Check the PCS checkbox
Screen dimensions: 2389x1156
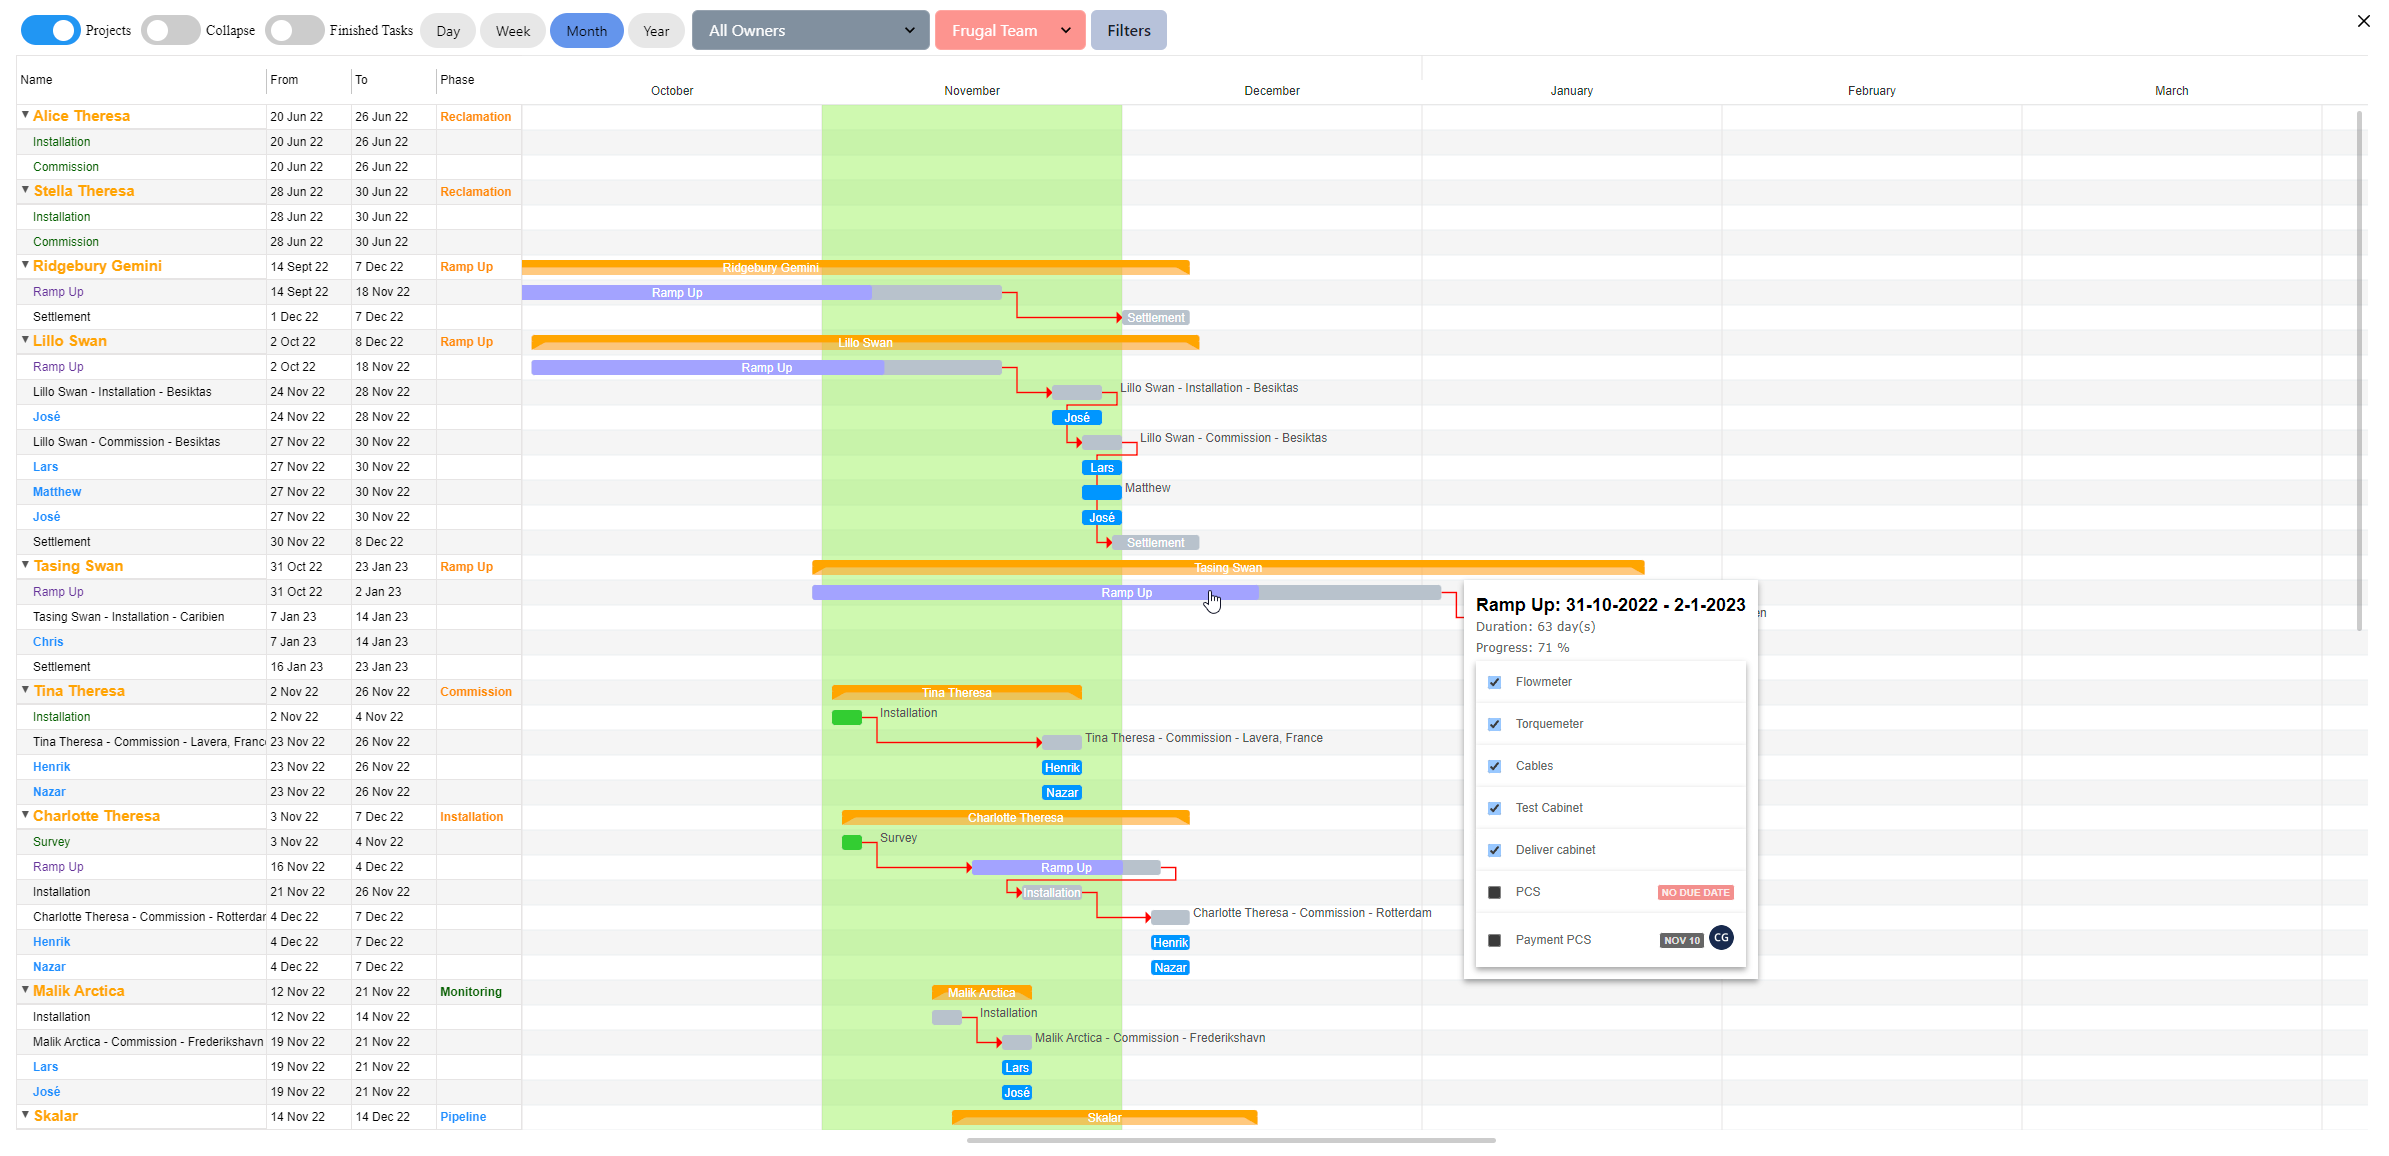coord(1494,891)
